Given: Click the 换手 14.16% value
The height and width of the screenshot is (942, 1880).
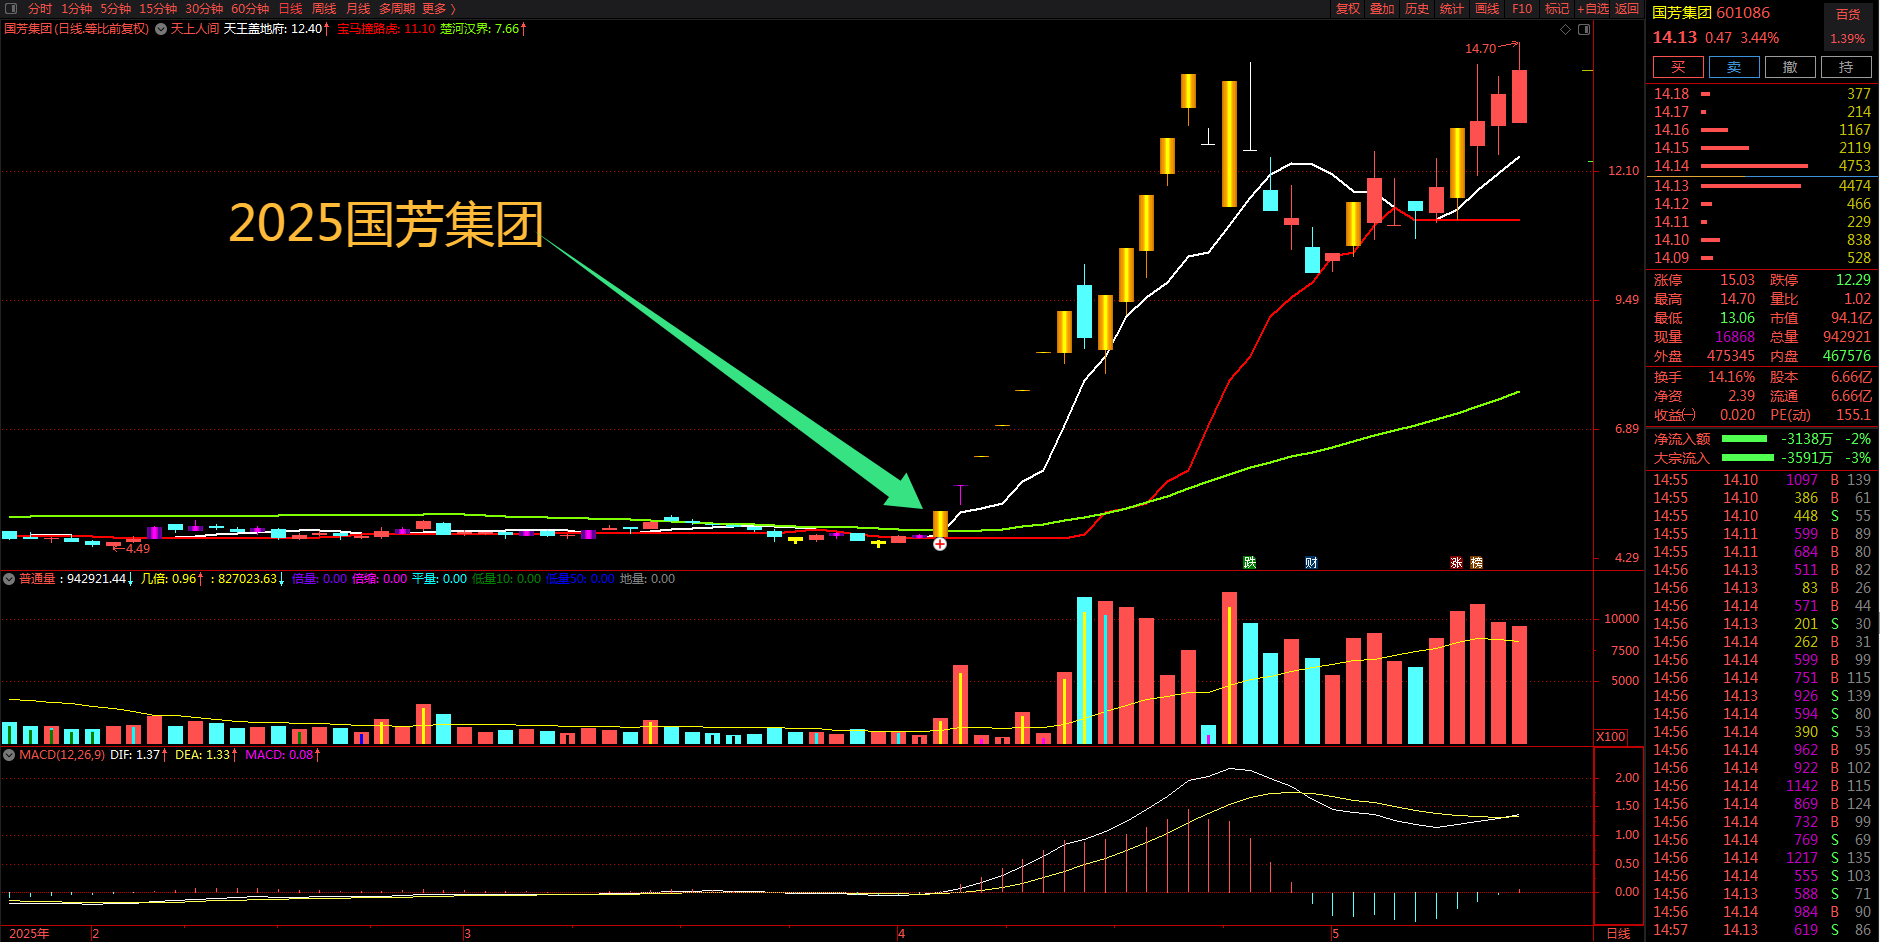Looking at the screenshot, I should [1731, 377].
